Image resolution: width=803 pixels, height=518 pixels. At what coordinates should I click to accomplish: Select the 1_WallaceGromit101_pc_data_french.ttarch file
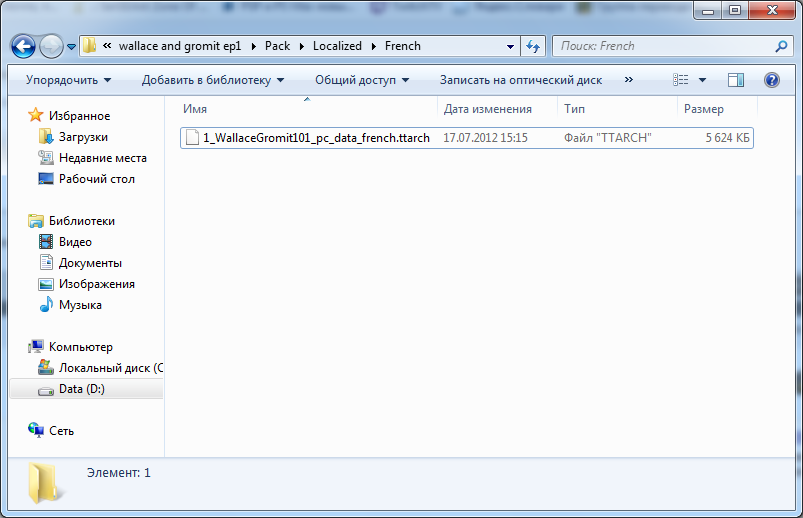coord(316,138)
